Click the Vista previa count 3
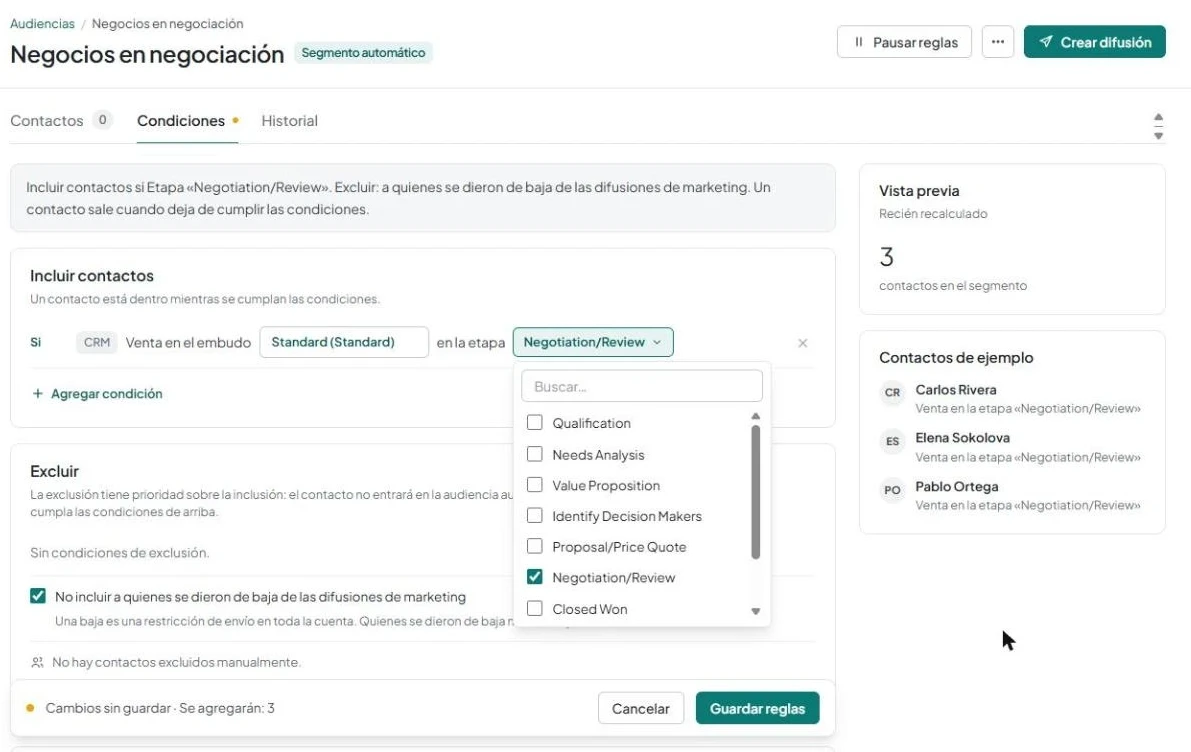1191x752 pixels. click(x=886, y=257)
